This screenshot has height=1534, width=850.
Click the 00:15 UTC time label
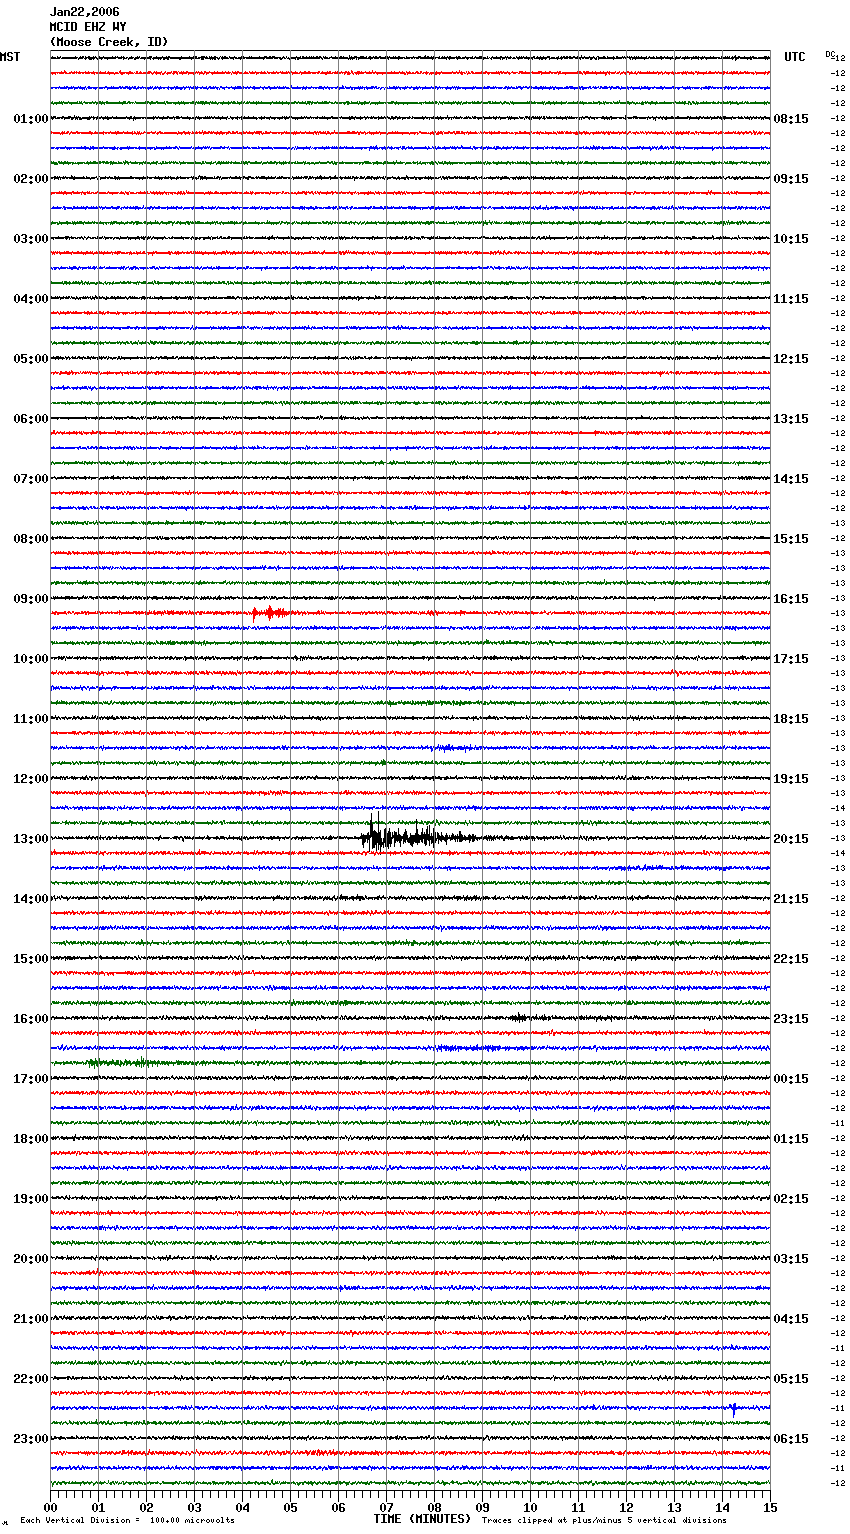[791, 1079]
